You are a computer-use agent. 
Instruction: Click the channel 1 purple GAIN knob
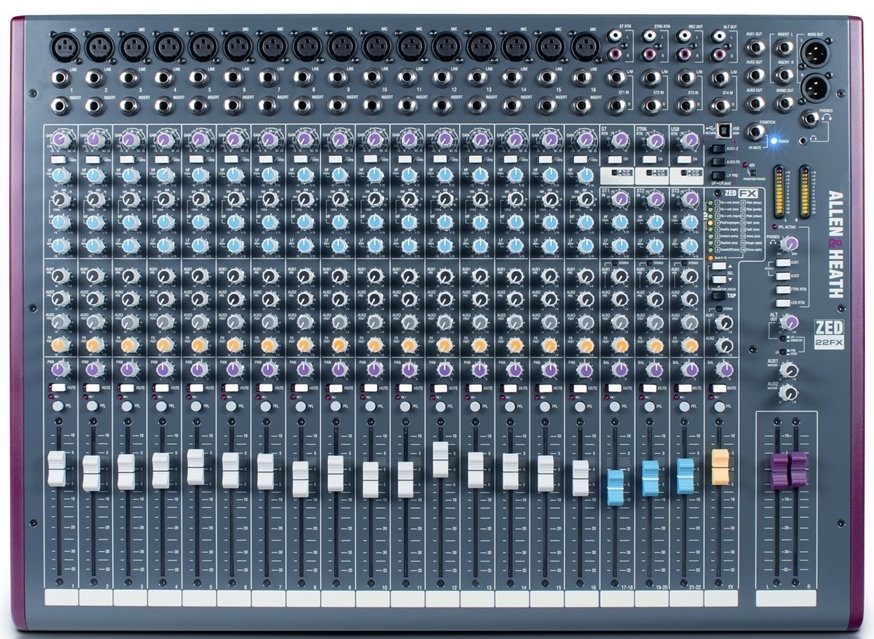click(59, 139)
